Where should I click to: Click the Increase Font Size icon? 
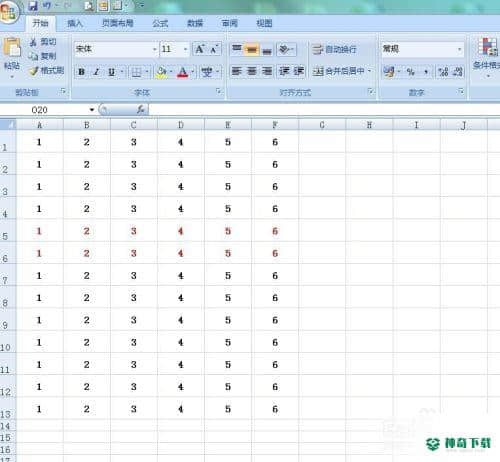click(200, 49)
